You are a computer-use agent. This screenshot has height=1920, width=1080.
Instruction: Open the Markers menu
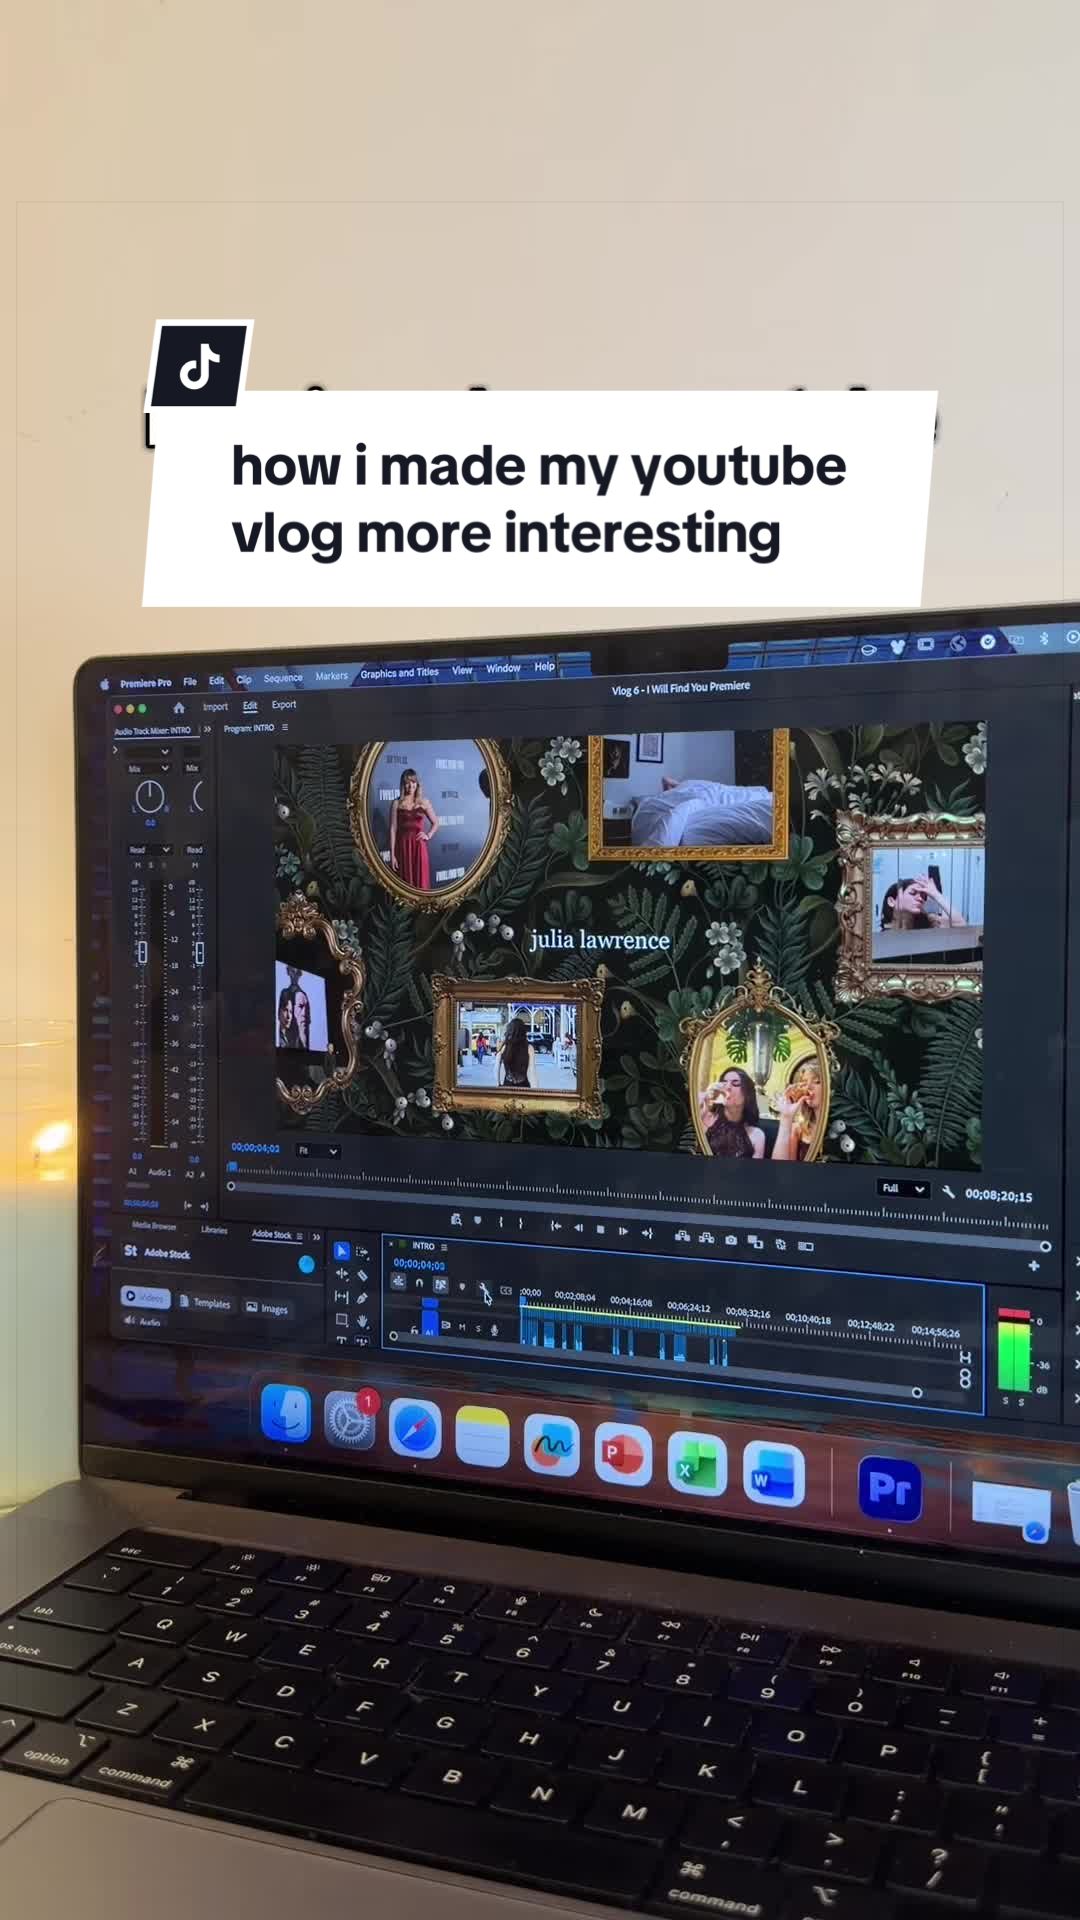click(332, 676)
